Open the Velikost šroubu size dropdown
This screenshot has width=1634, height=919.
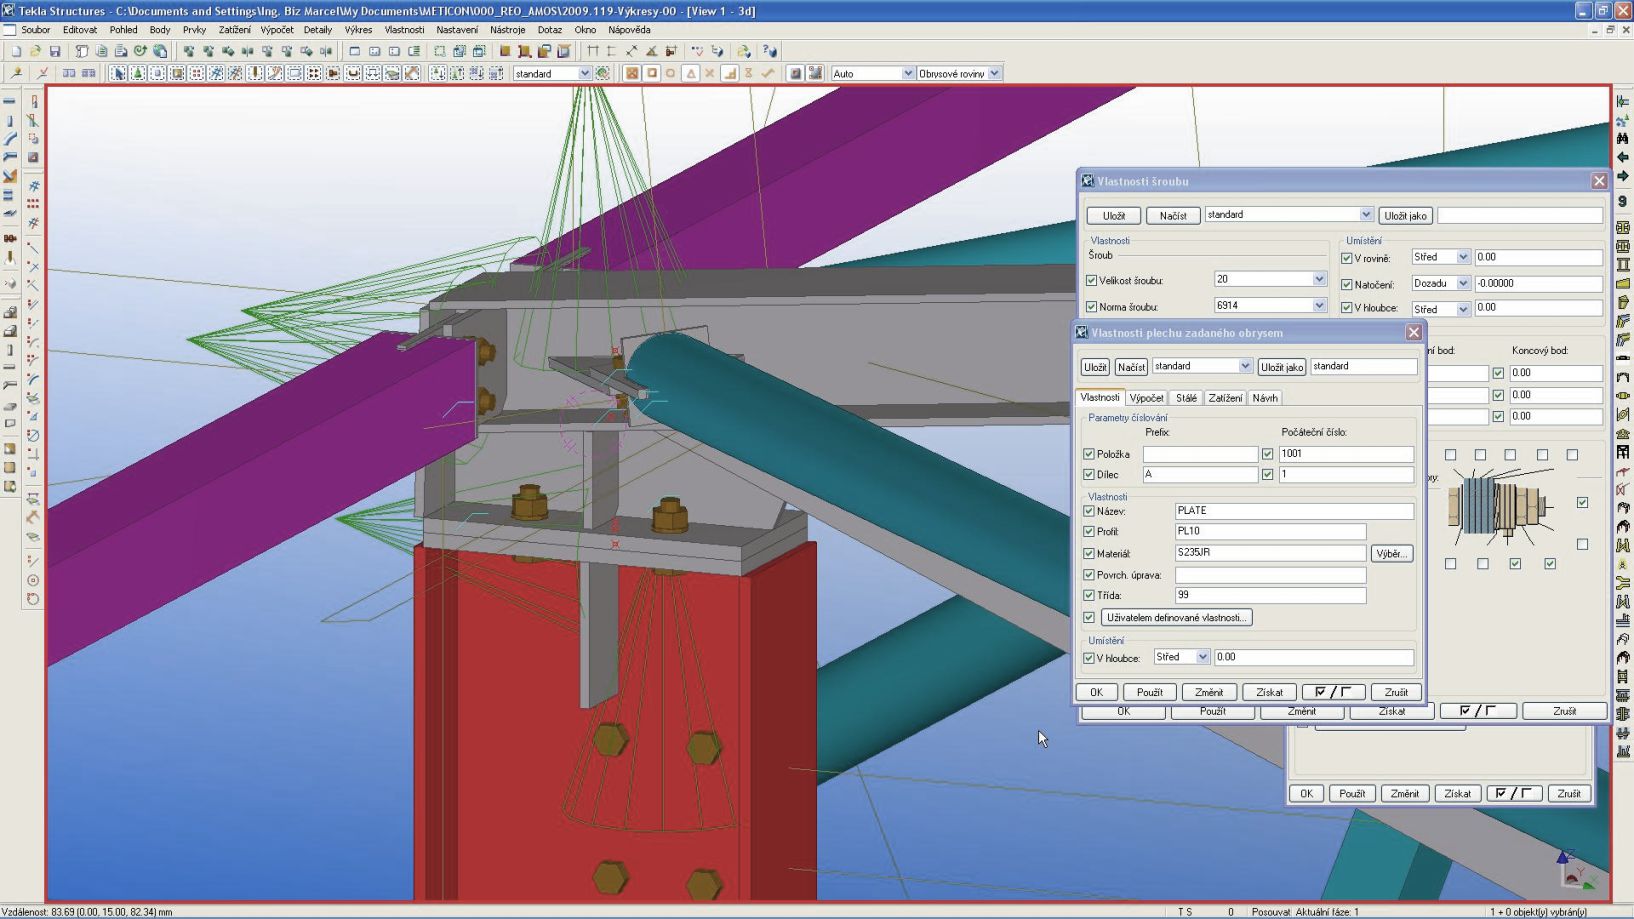1319,279
